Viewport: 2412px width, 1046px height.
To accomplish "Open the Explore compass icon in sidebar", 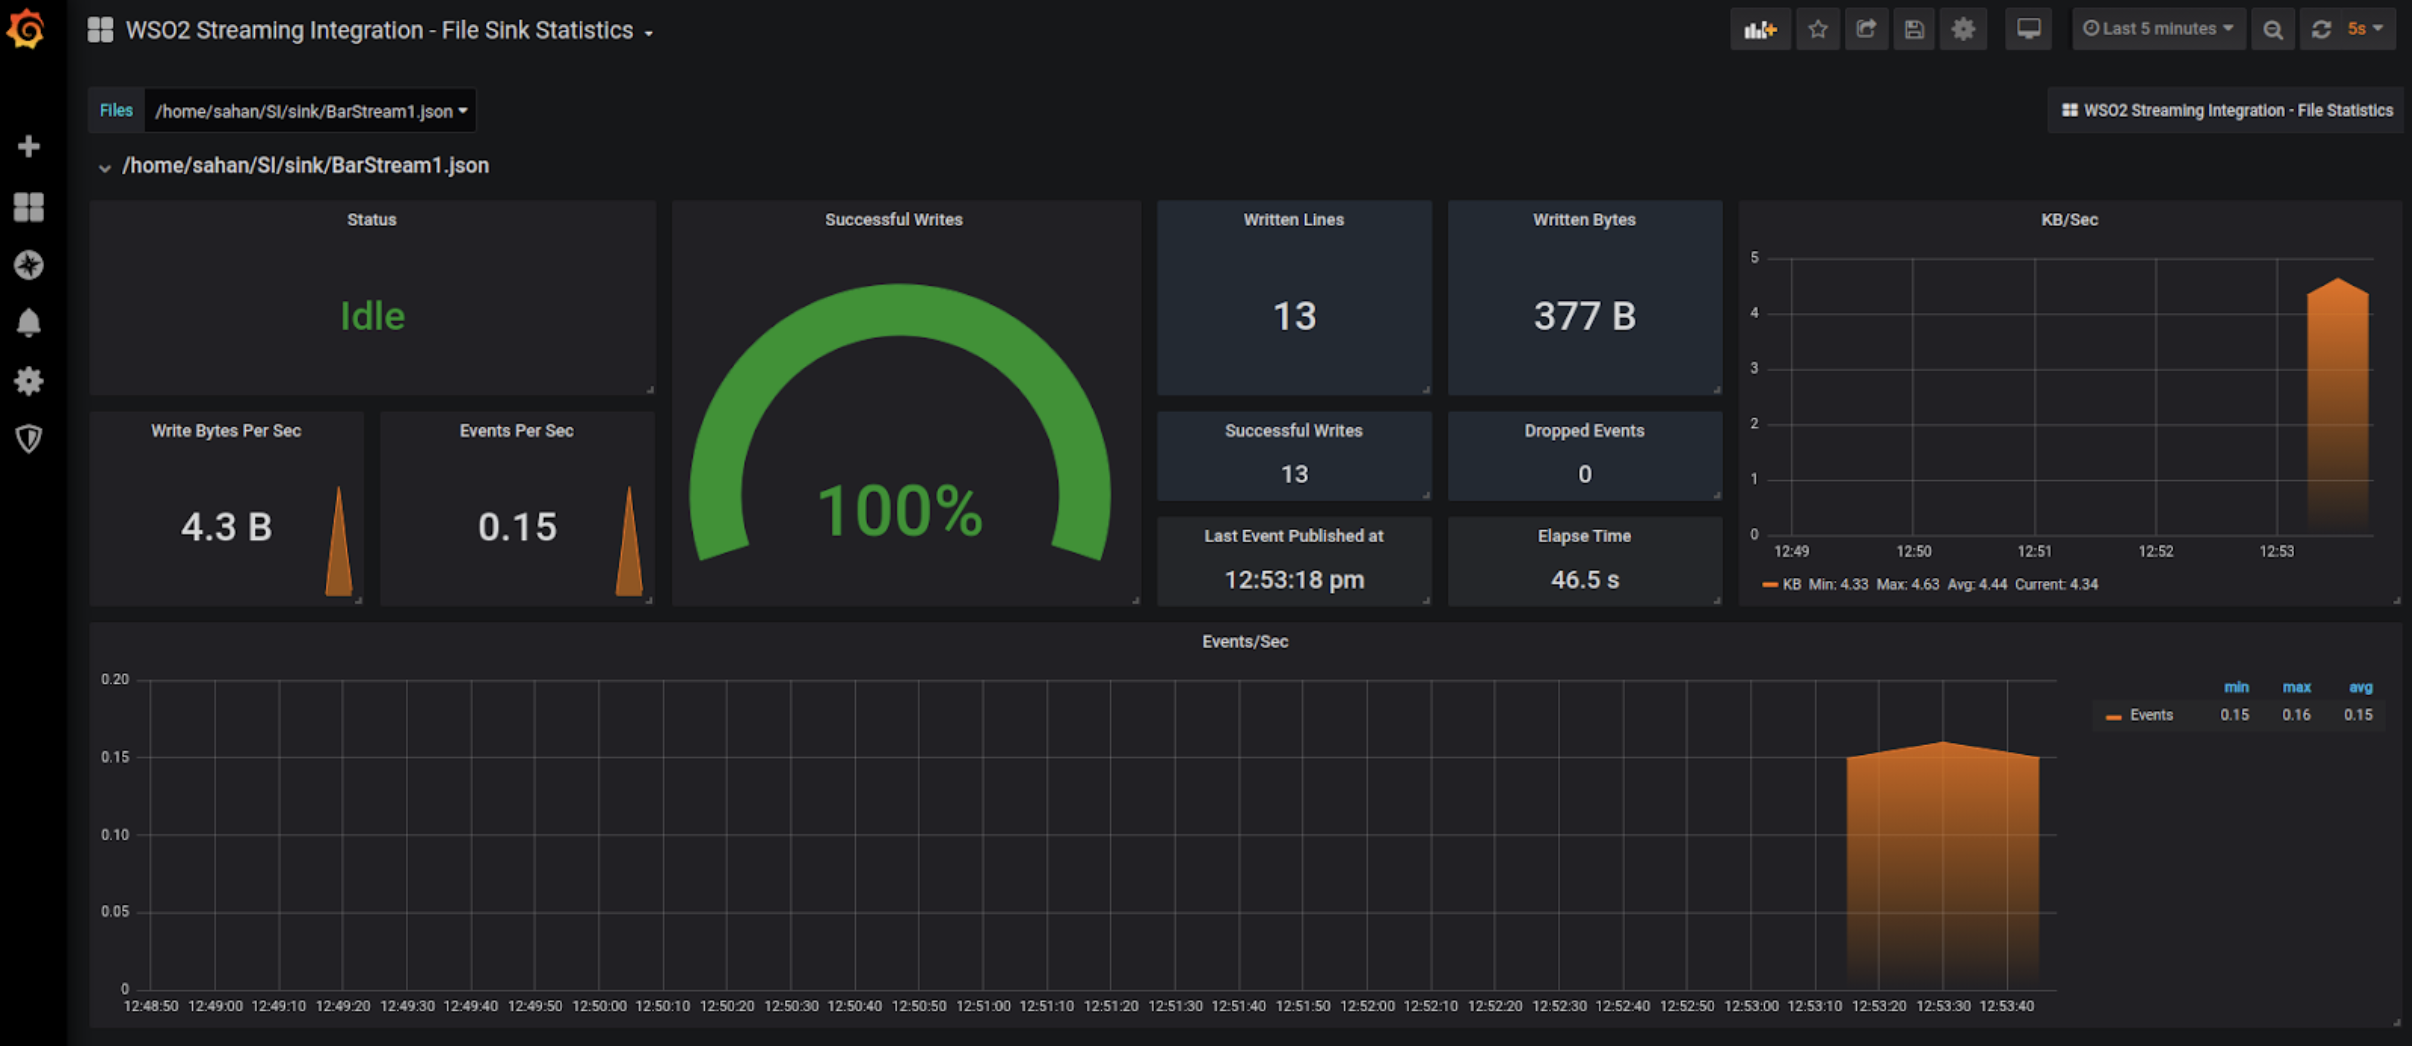I will click(x=29, y=265).
